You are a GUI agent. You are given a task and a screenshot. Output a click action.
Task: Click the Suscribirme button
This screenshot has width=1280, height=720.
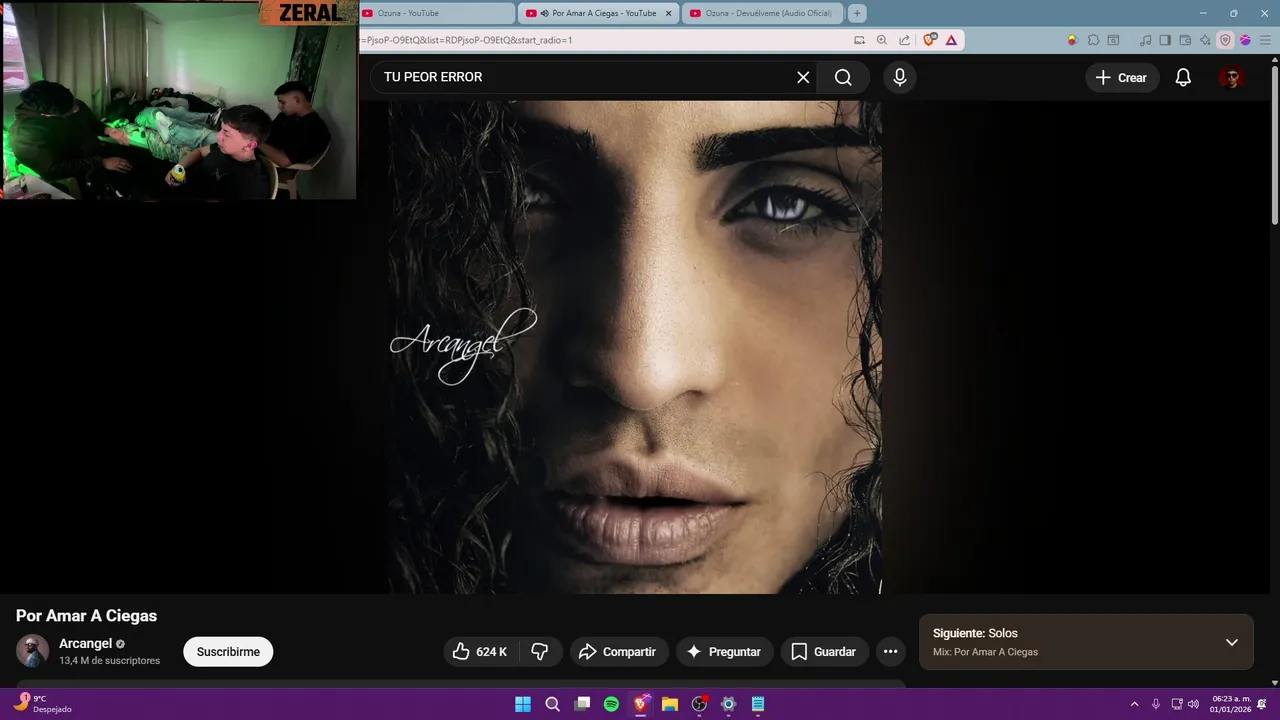(228, 652)
